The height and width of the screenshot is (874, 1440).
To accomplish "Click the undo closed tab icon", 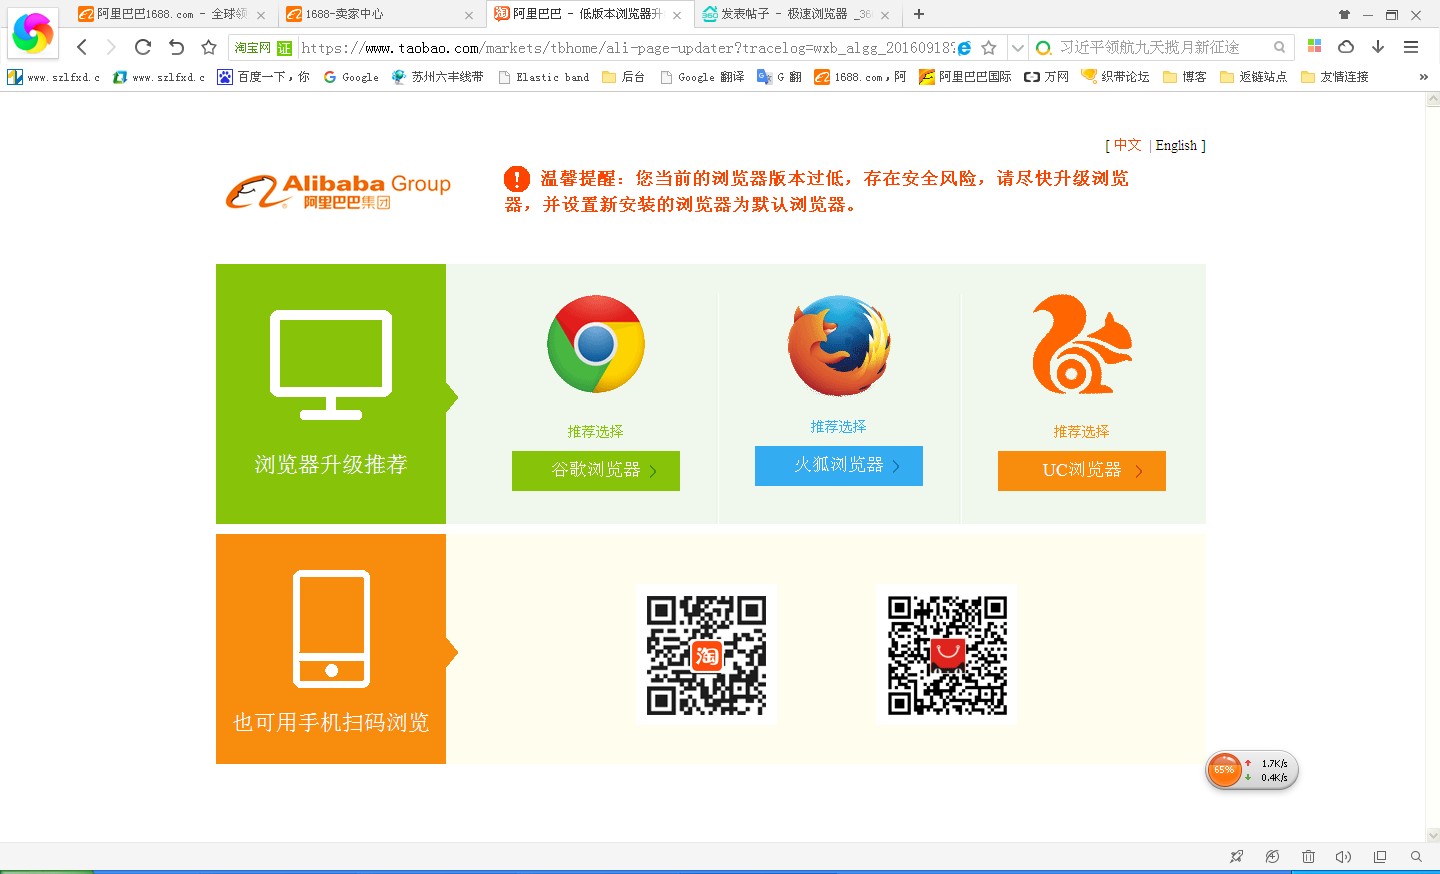I will (176, 47).
